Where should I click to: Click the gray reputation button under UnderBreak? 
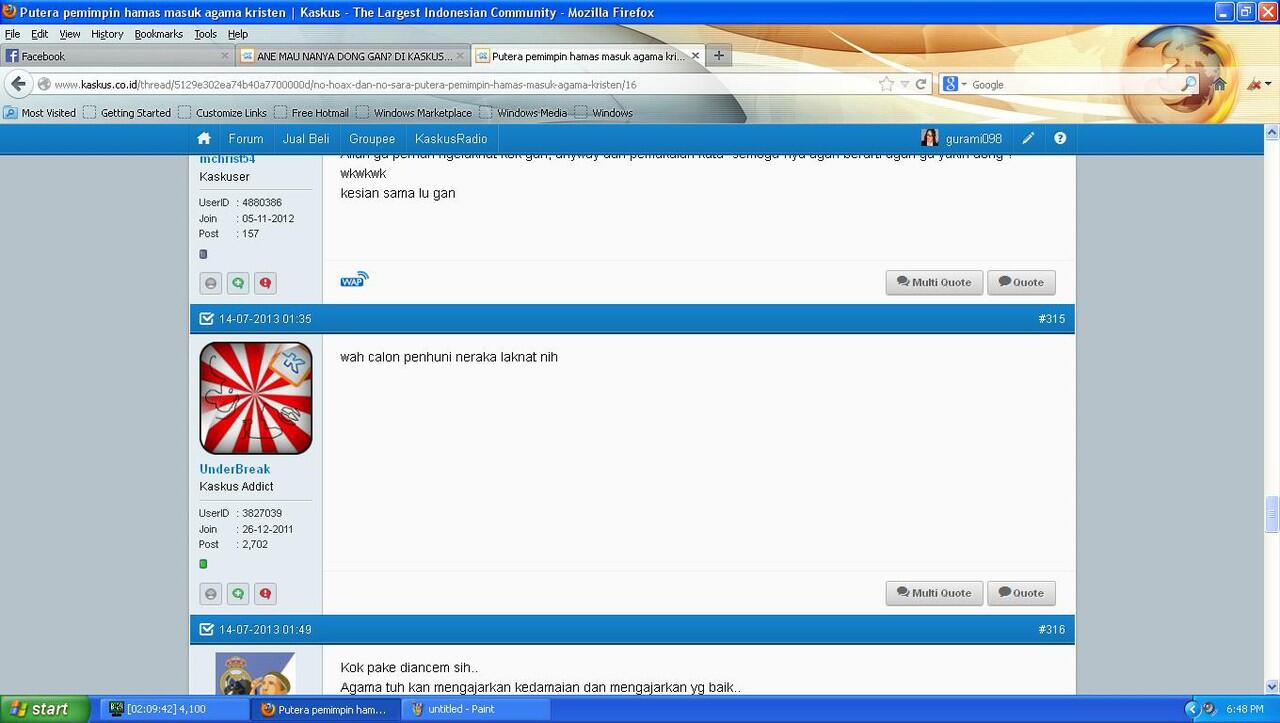pos(210,593)
